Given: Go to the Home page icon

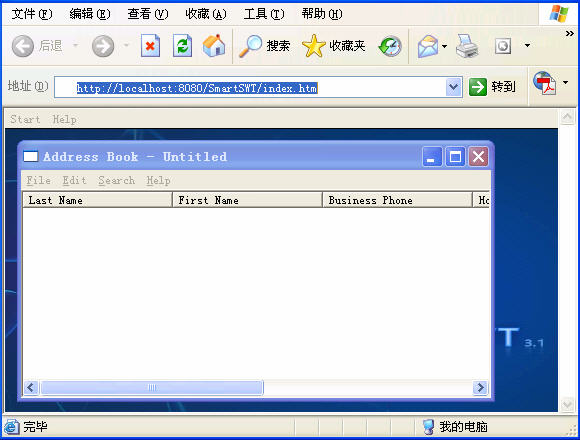Looking at the screenshot, I should pos(214,46).
